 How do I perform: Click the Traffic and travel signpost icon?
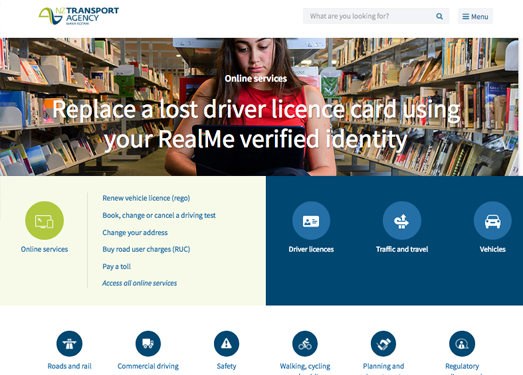click(x=402, y=221)
